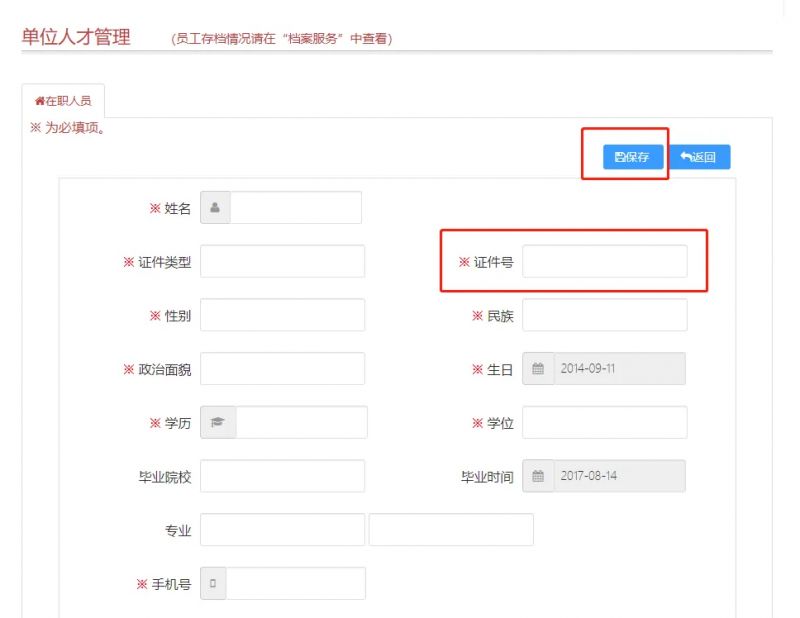Focus the 证件号 input field
The height and width of the screenshot is (618, 800).
(x=605, y=261)
